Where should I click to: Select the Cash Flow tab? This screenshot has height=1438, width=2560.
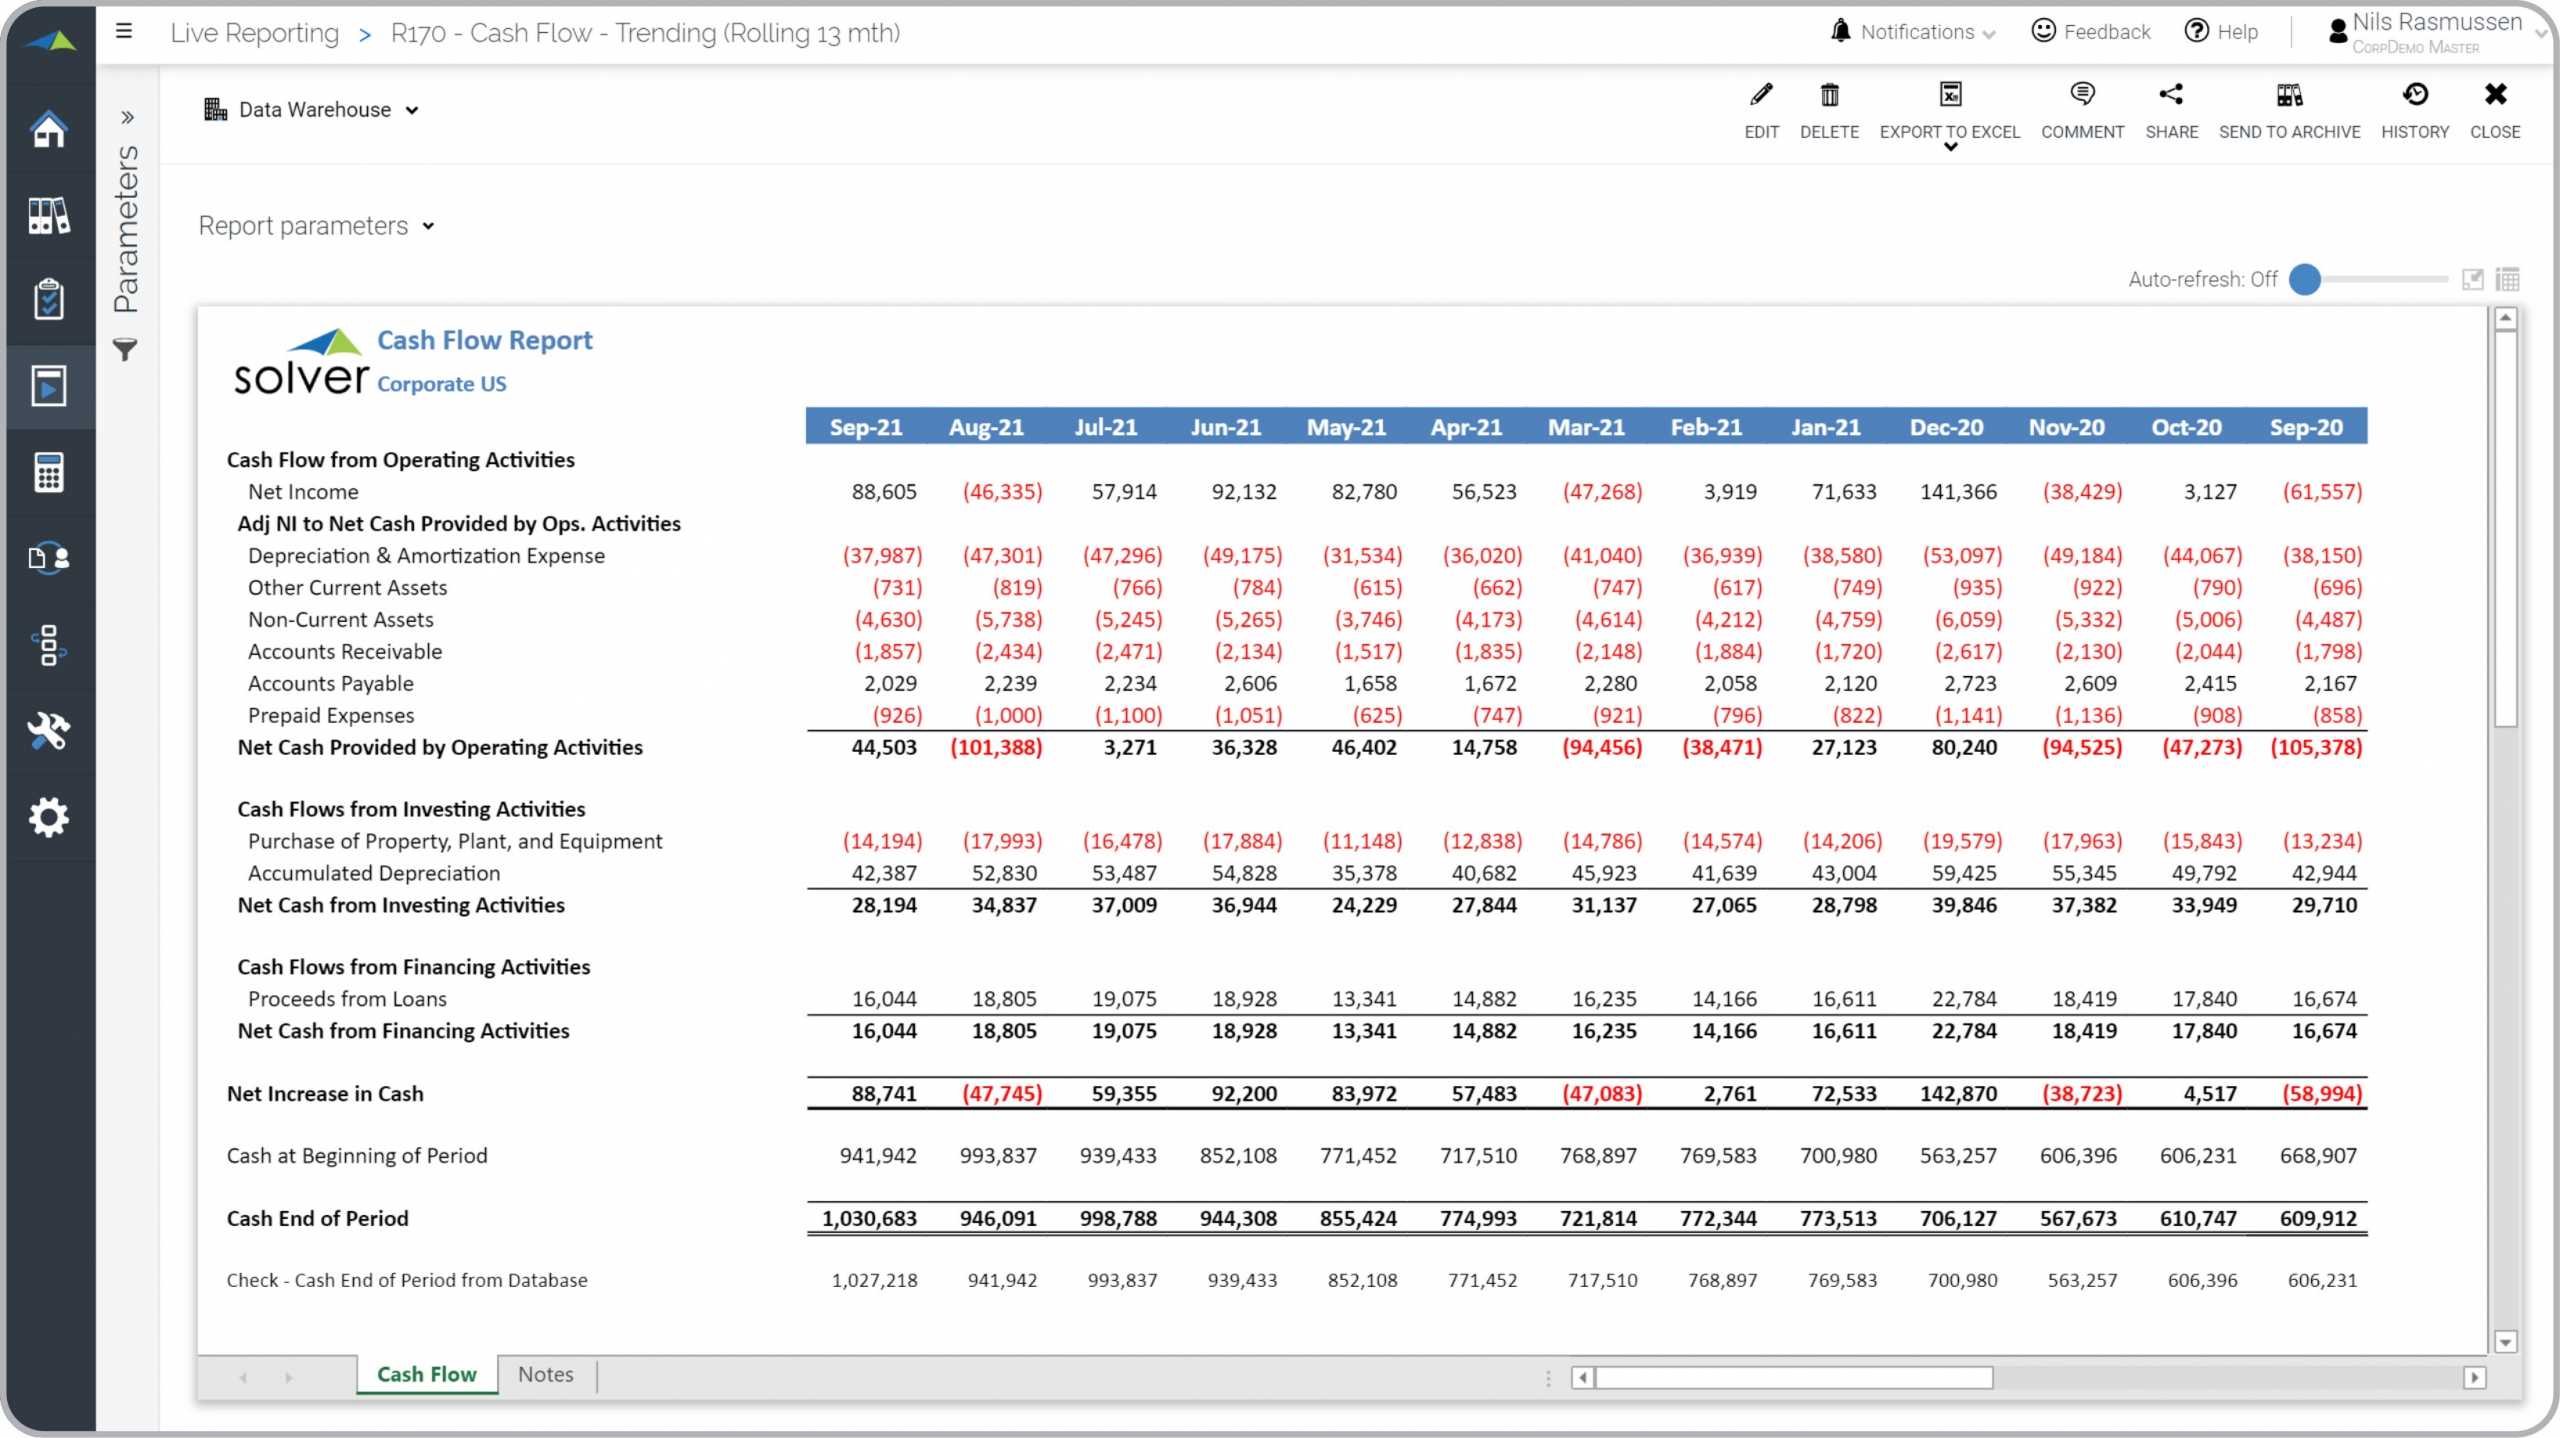pyautogui.click(x=427, y=1373)
